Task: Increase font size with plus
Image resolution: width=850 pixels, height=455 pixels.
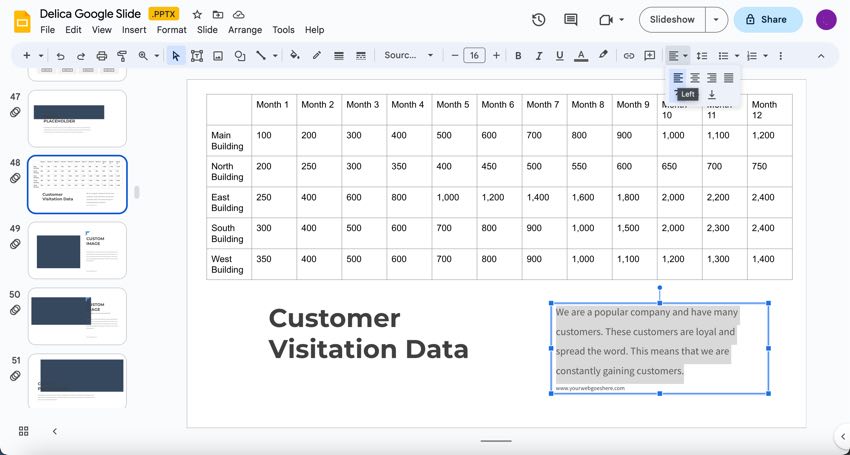Action: pyautogui.click(x=496, y=55)
